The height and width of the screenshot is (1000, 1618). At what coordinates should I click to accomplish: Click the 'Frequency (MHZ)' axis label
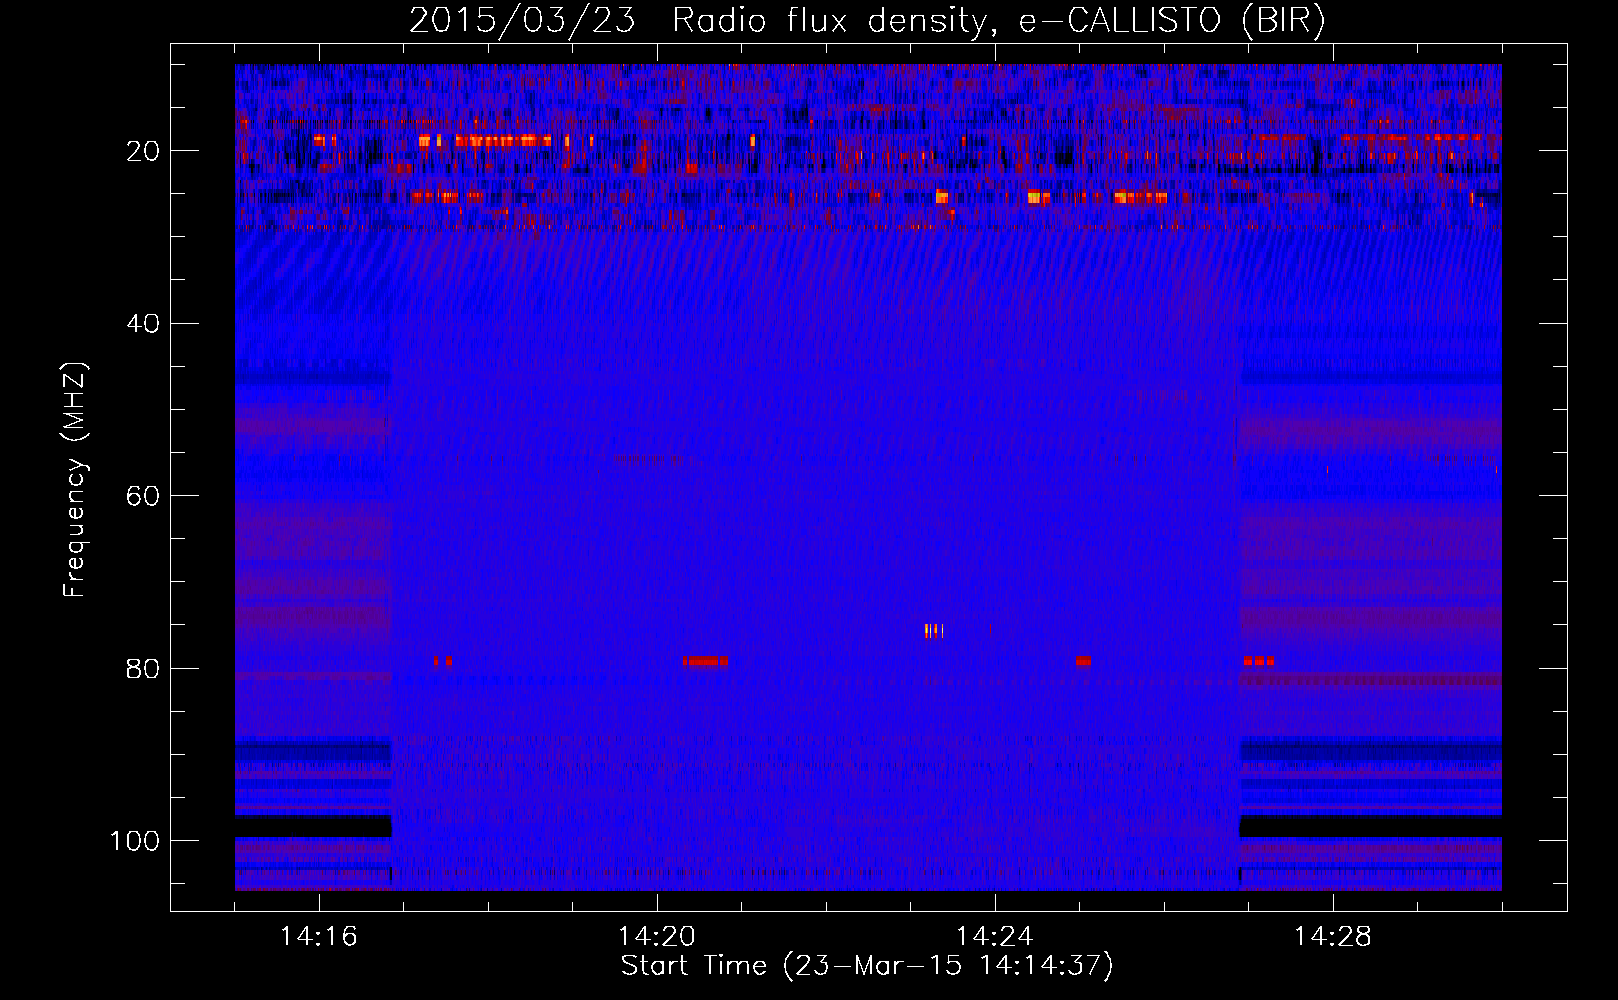coord(75,480)
